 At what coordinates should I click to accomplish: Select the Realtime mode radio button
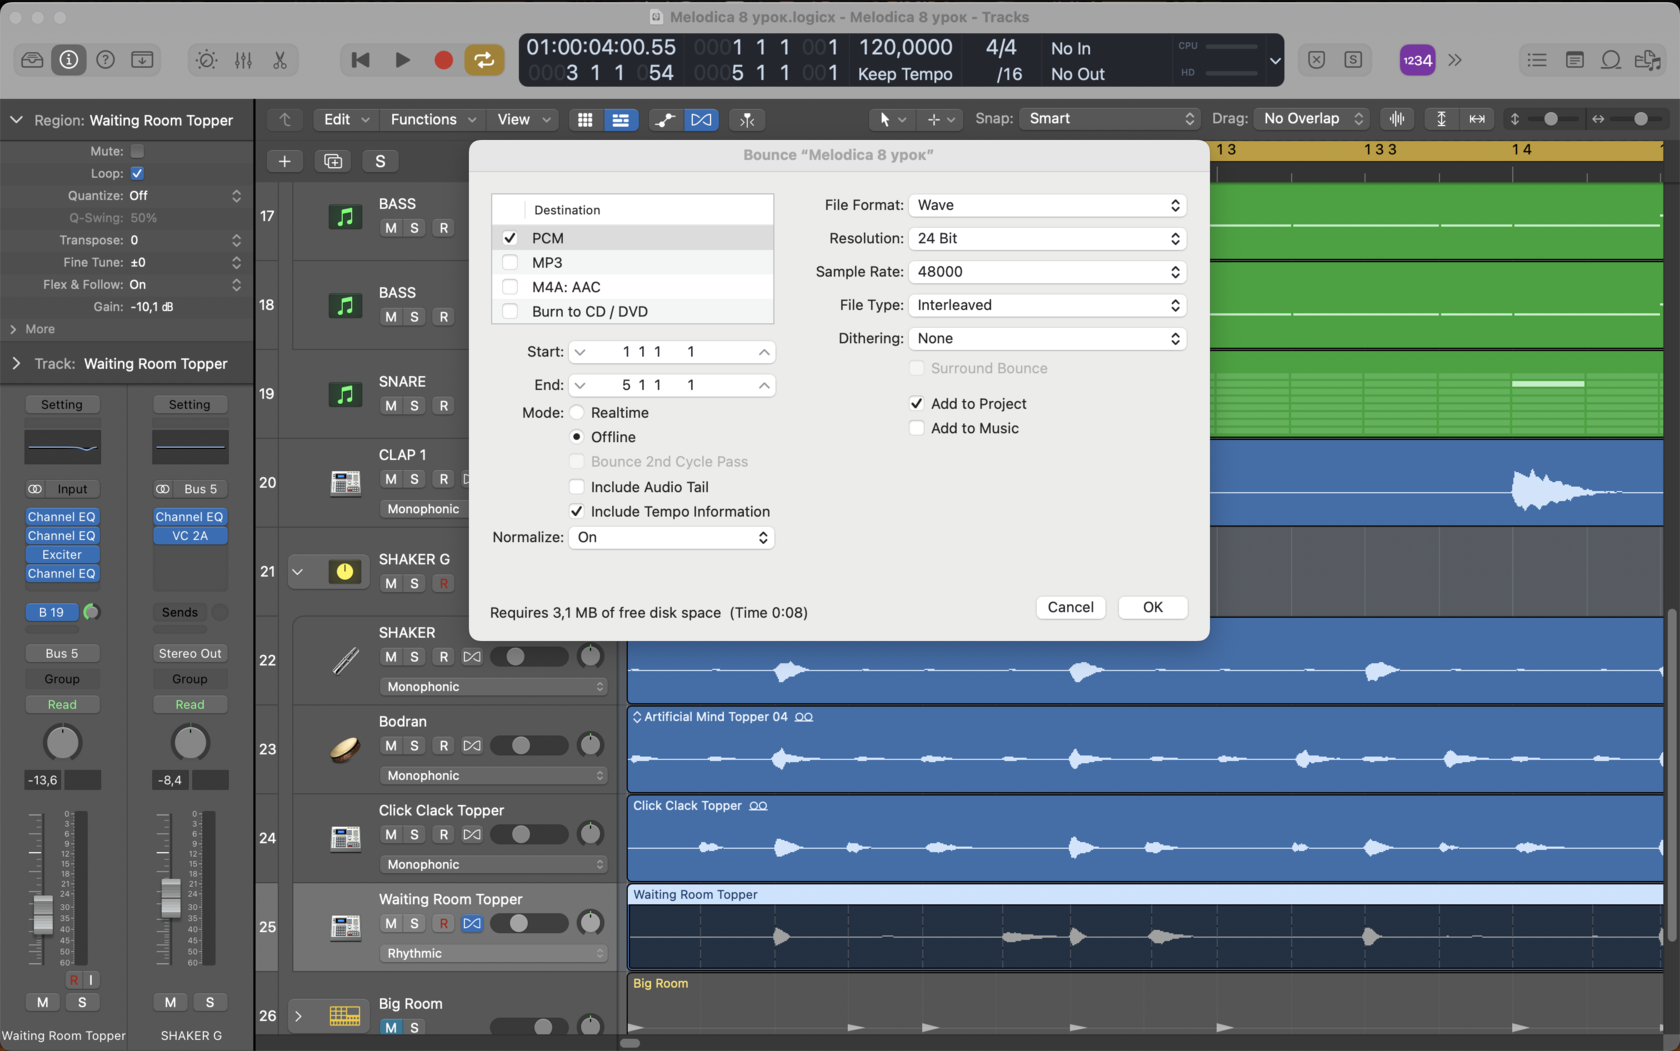click(577, 413)
